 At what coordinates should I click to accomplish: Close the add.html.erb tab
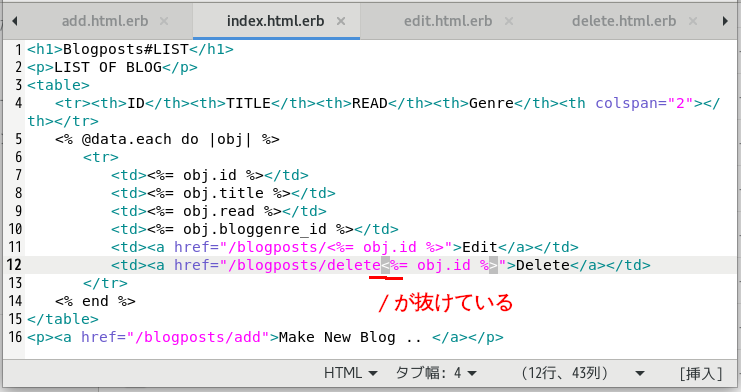click(164, 21)
